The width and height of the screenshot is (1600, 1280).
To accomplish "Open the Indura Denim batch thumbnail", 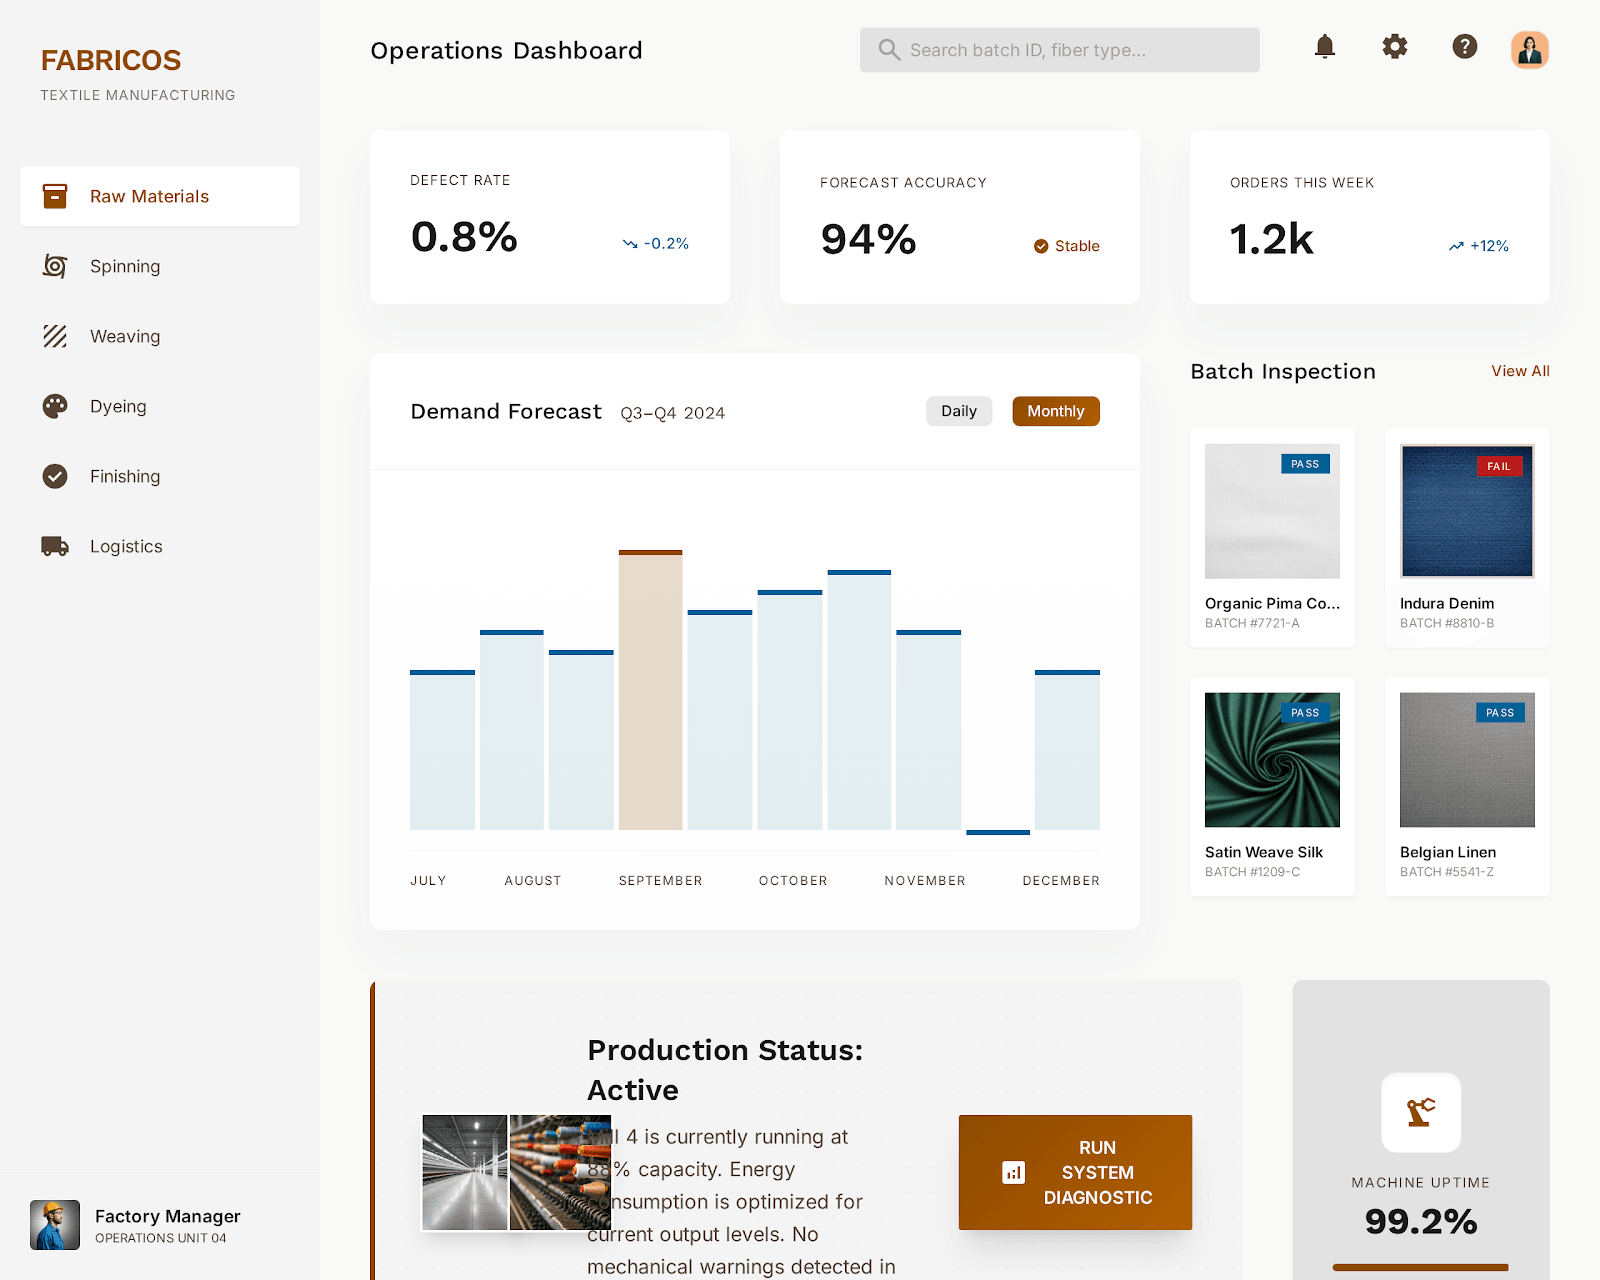I will click(1467, 511).
